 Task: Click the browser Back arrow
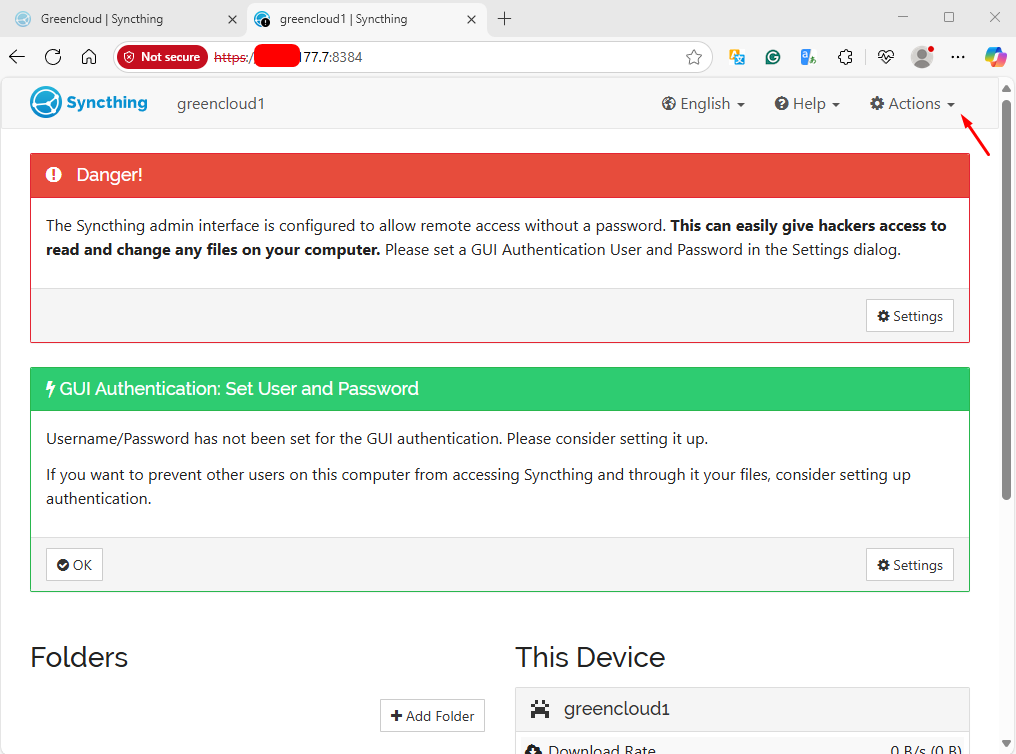pyautogui.click(x=17, y=57)
